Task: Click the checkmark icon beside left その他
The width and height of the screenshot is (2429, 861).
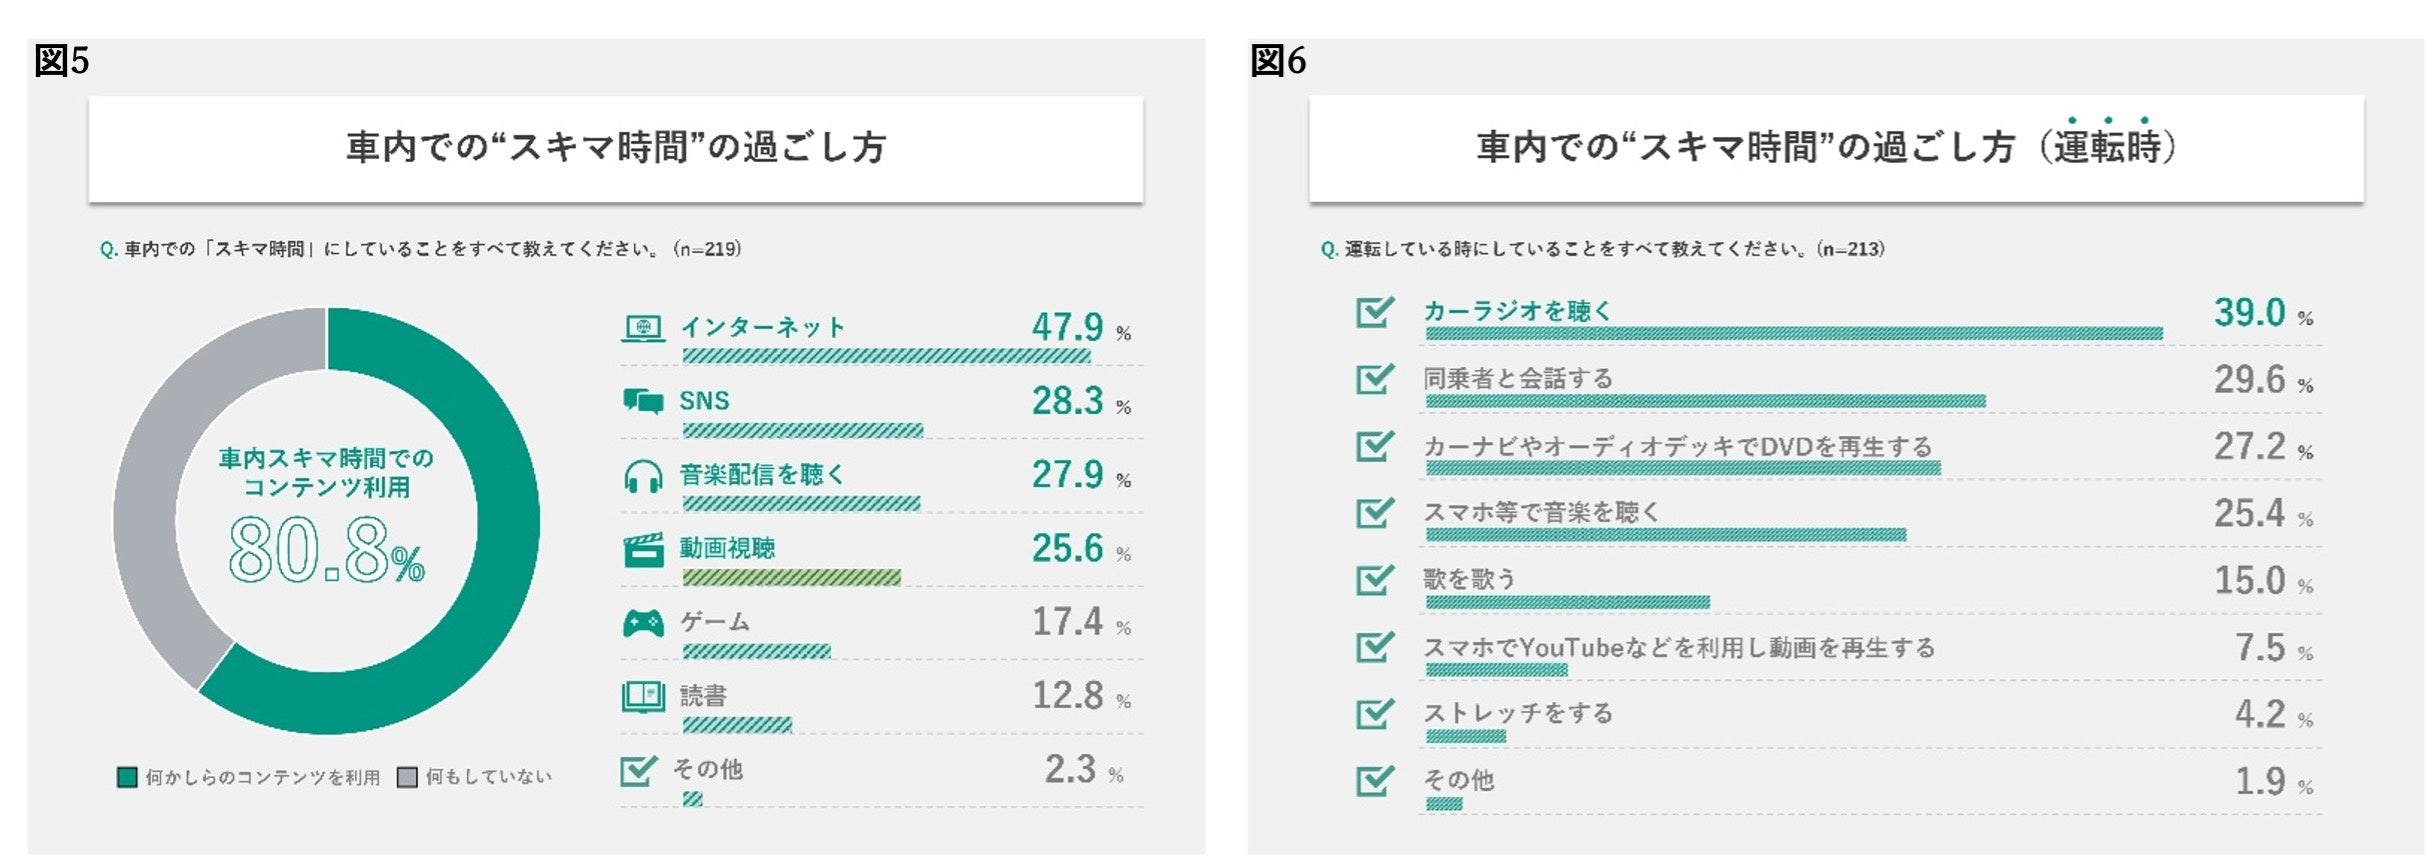Action: pyautogui.click(x=638, y=770)
